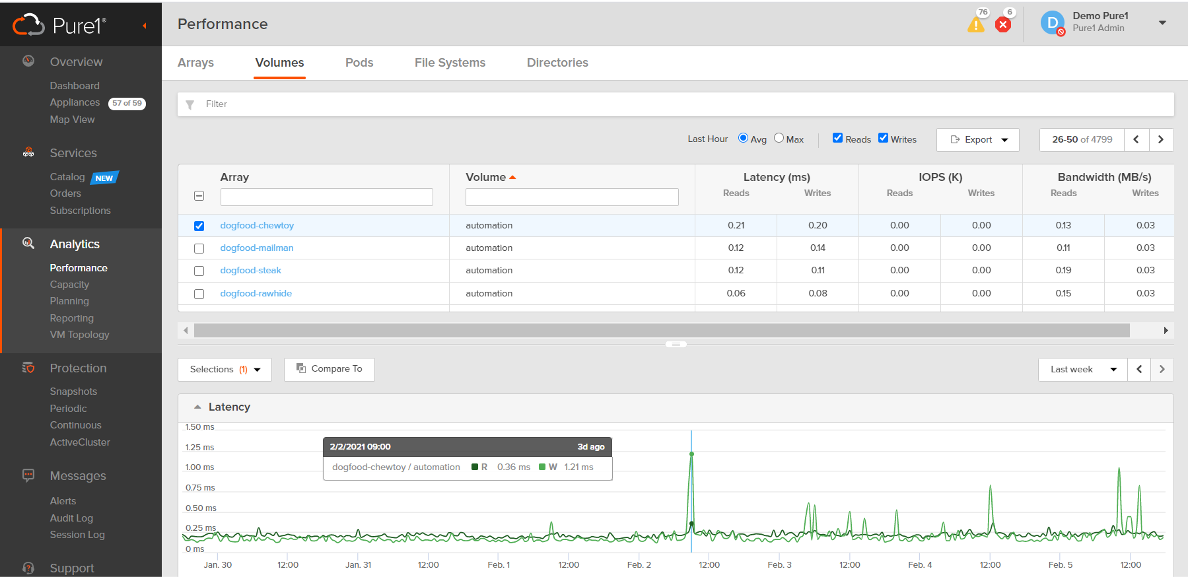Open Planning in the sidebar
1189x577 pixels.
70,301
